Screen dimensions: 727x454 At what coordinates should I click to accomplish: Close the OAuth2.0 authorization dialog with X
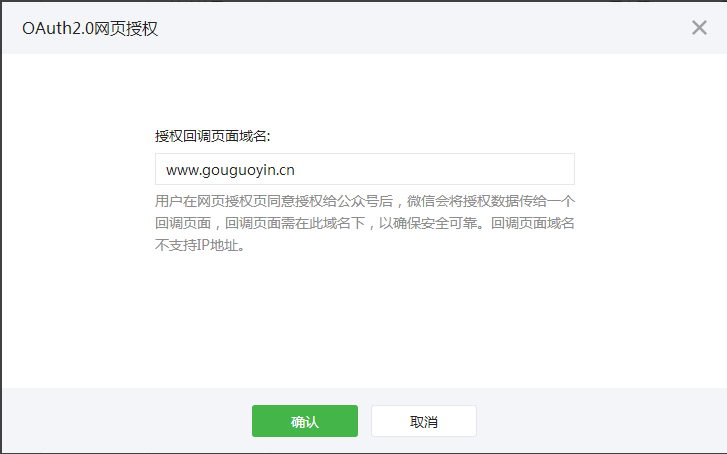[699, 27]
